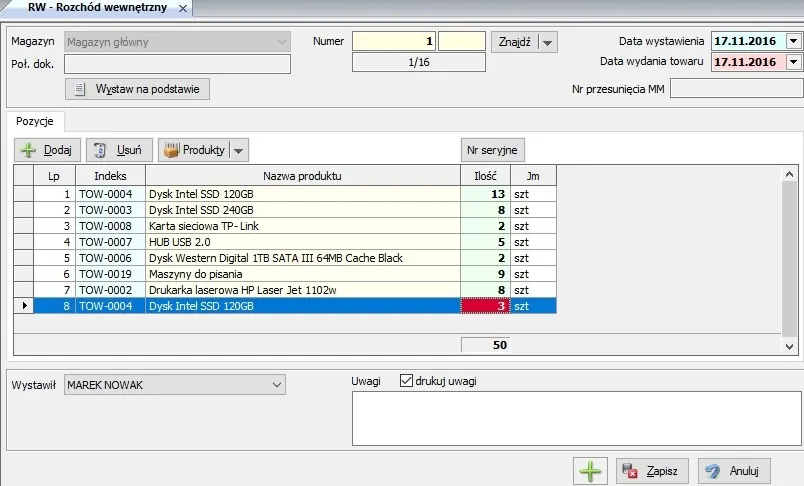
Task: Select row Maszyny do pisania
Action: (x=285, y=274)
